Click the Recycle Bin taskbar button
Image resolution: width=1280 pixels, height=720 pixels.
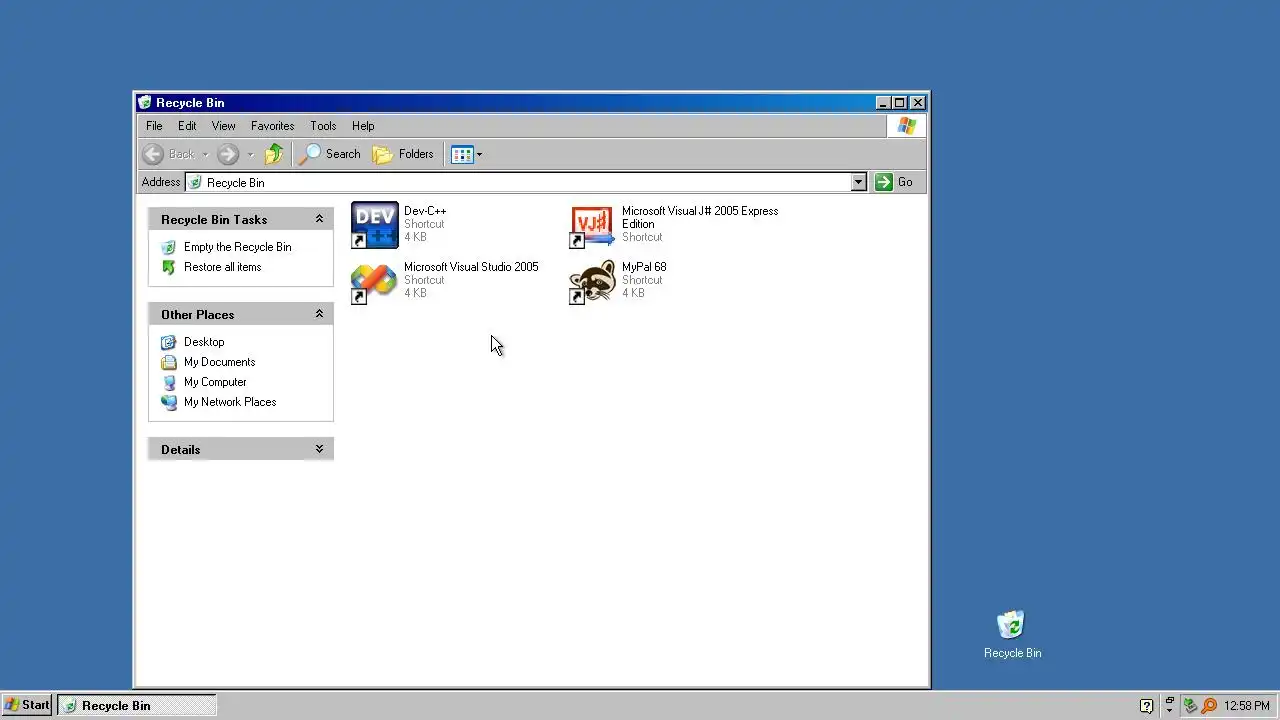pyautogui.click(x=136, y=705)
